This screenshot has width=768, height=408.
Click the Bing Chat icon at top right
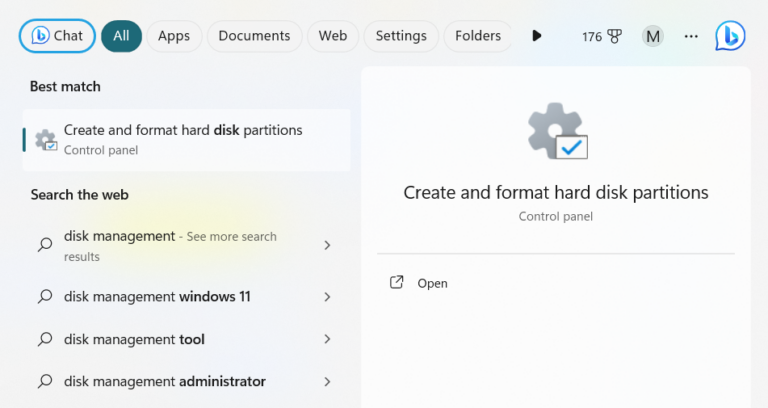coord(730,36)
